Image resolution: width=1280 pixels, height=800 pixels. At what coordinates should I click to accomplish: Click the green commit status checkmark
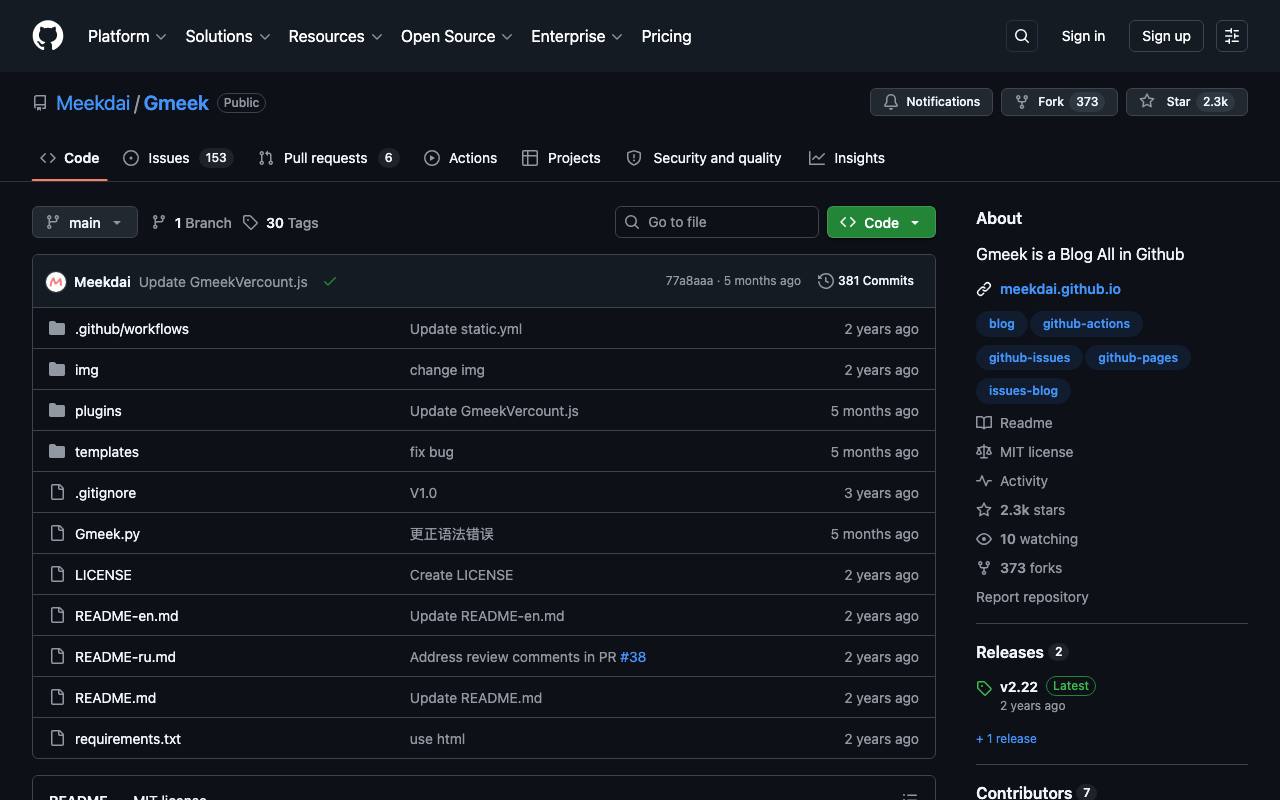330,282
